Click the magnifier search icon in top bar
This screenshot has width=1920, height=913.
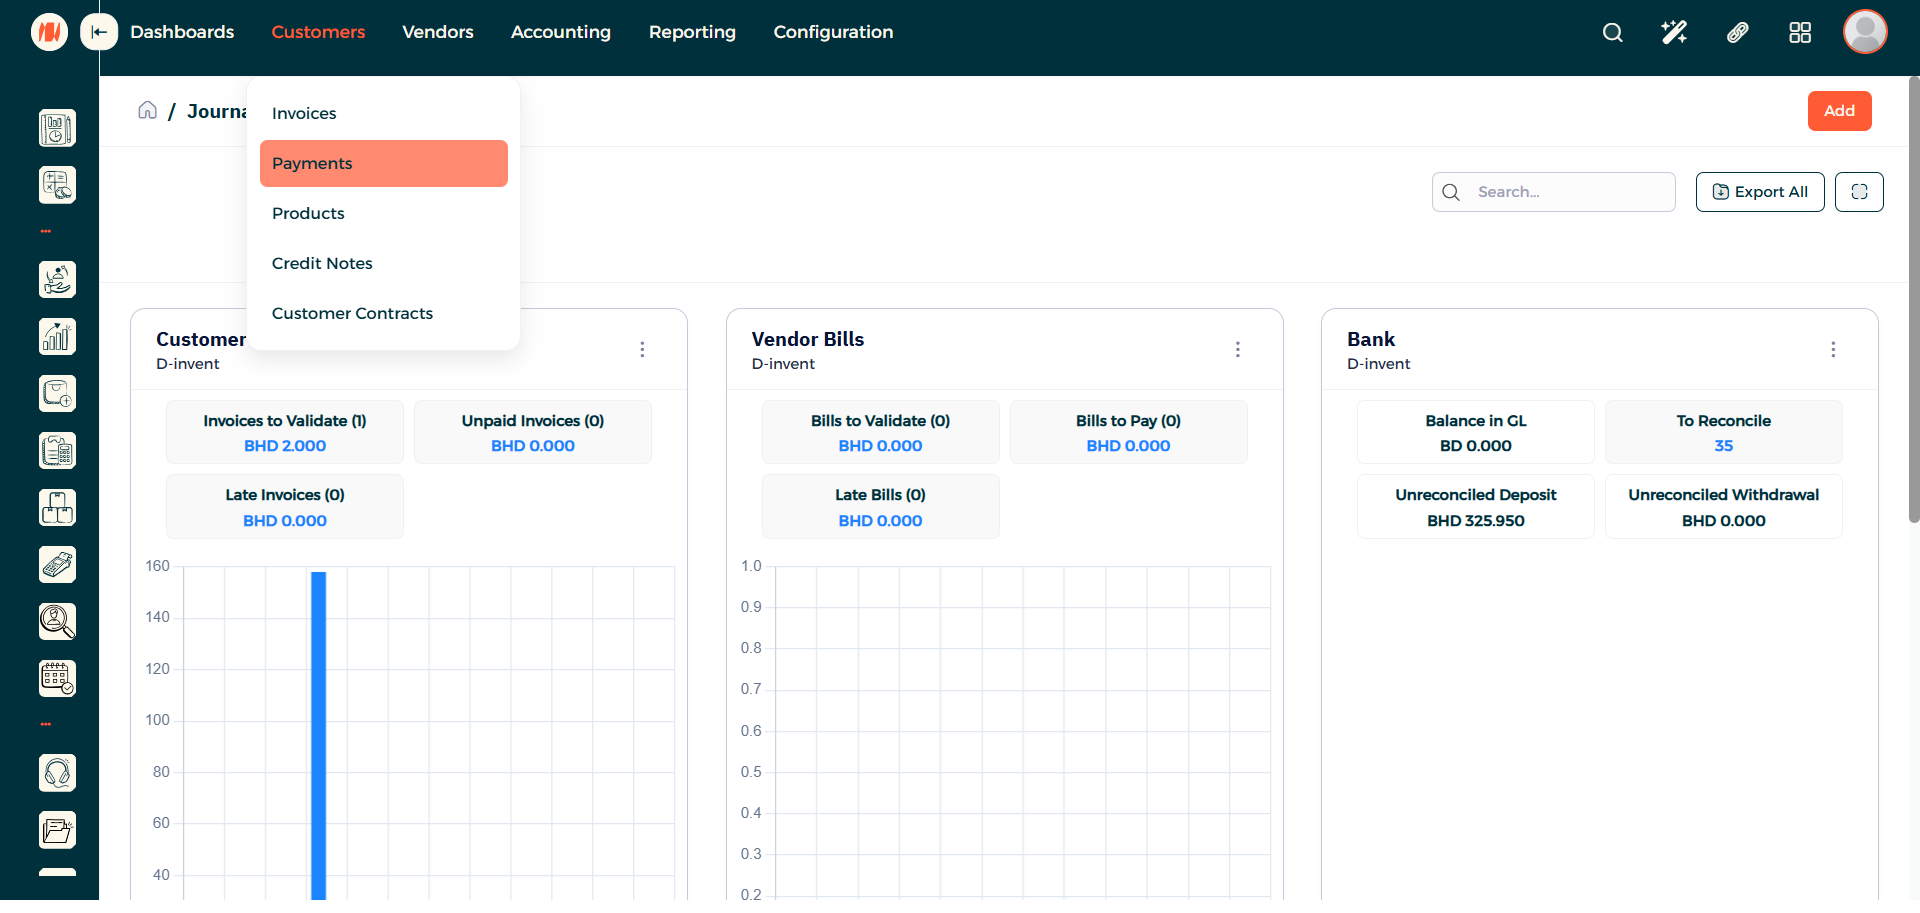pos(1612,32)
